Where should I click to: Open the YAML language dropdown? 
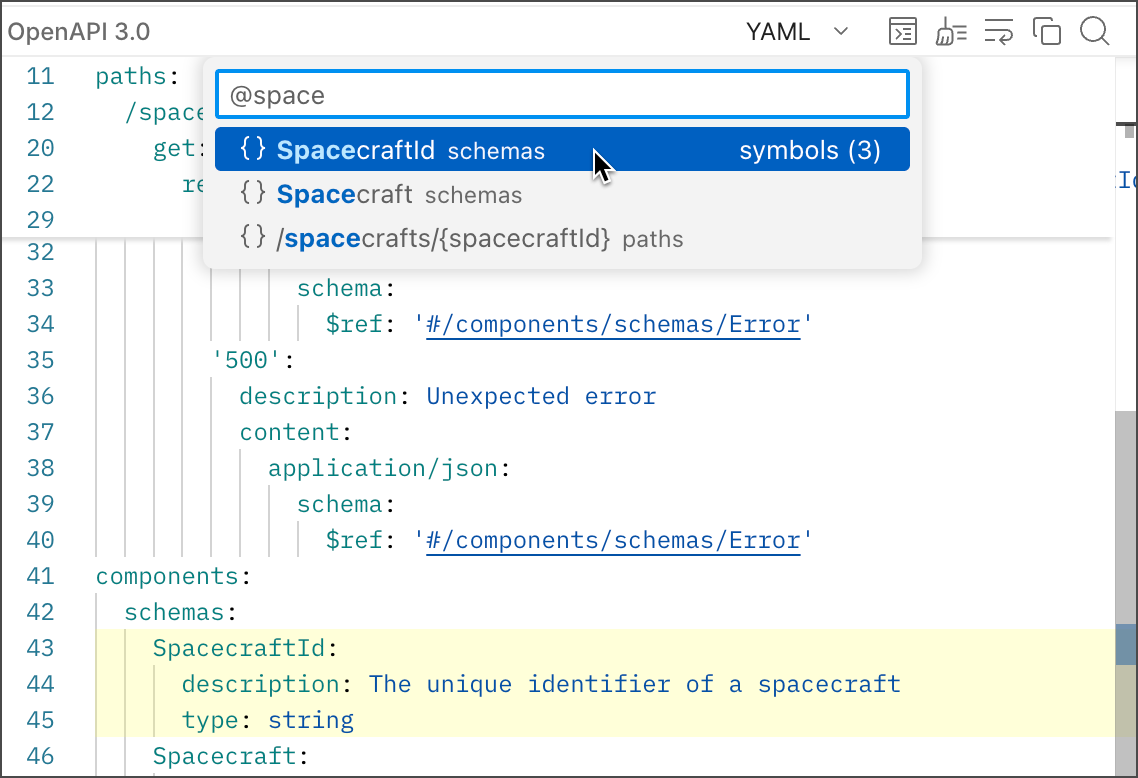(798, 31)
